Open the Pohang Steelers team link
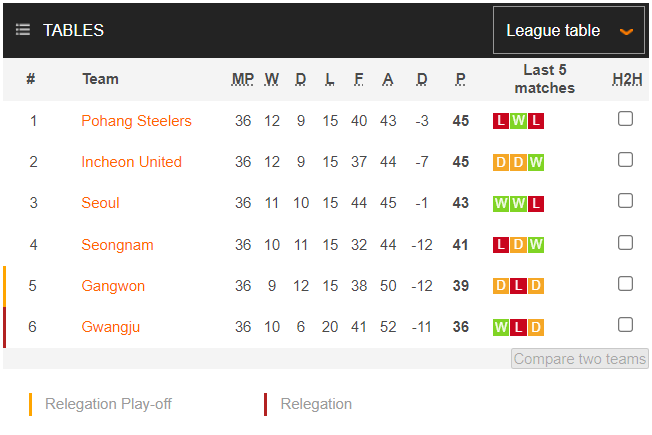 (x=136, y=121)
